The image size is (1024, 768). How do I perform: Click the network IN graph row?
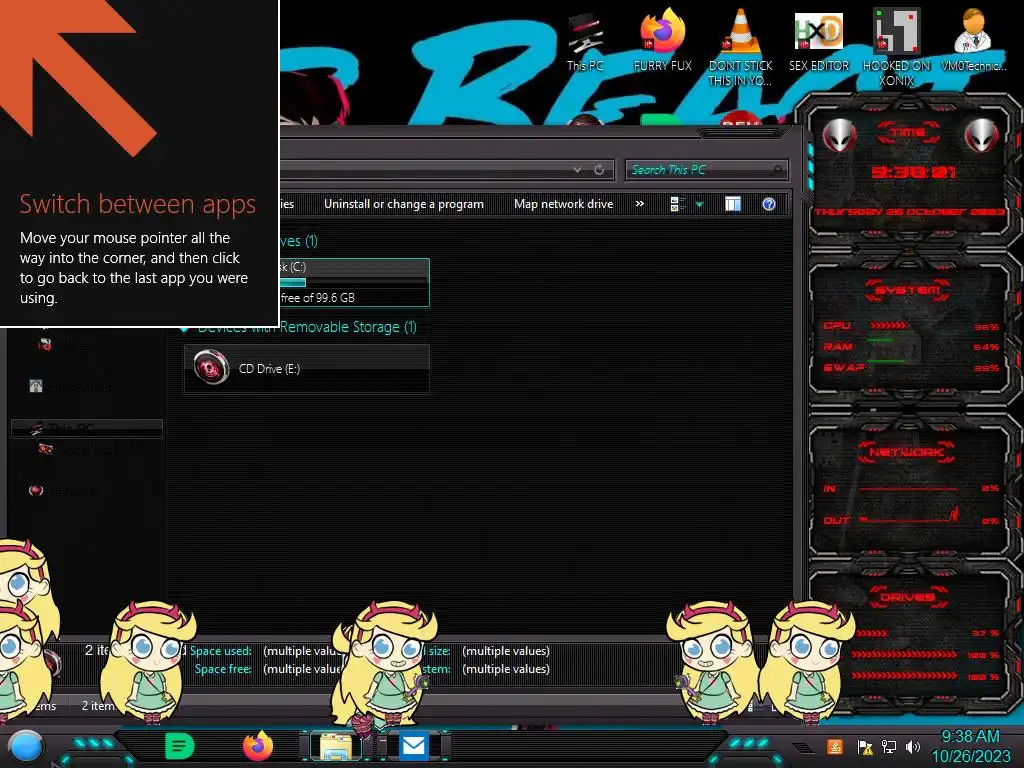[x=911, y=488]
